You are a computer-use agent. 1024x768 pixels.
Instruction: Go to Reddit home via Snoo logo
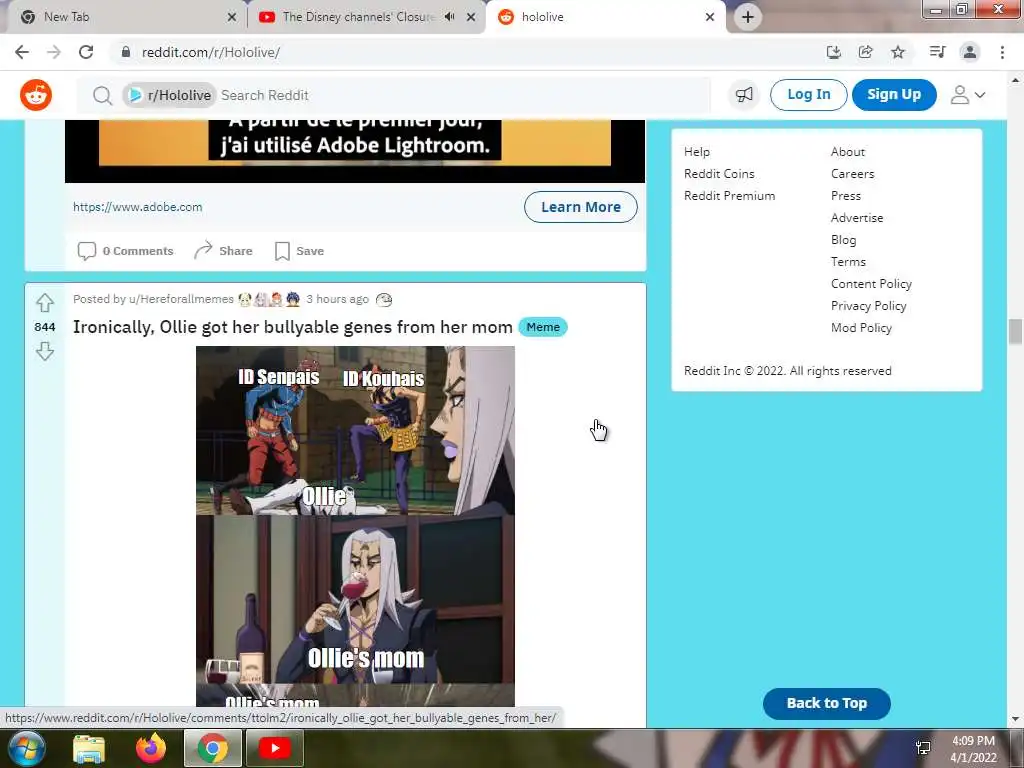click(36, 95)
